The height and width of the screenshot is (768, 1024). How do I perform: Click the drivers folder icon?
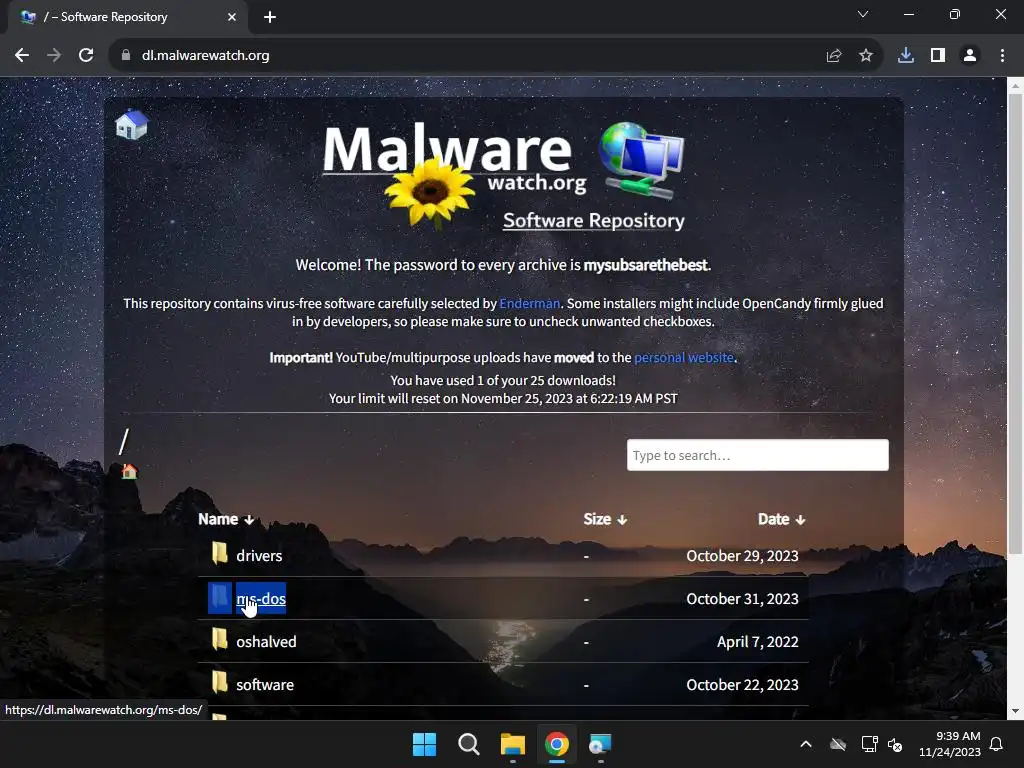tap(220, 554)
